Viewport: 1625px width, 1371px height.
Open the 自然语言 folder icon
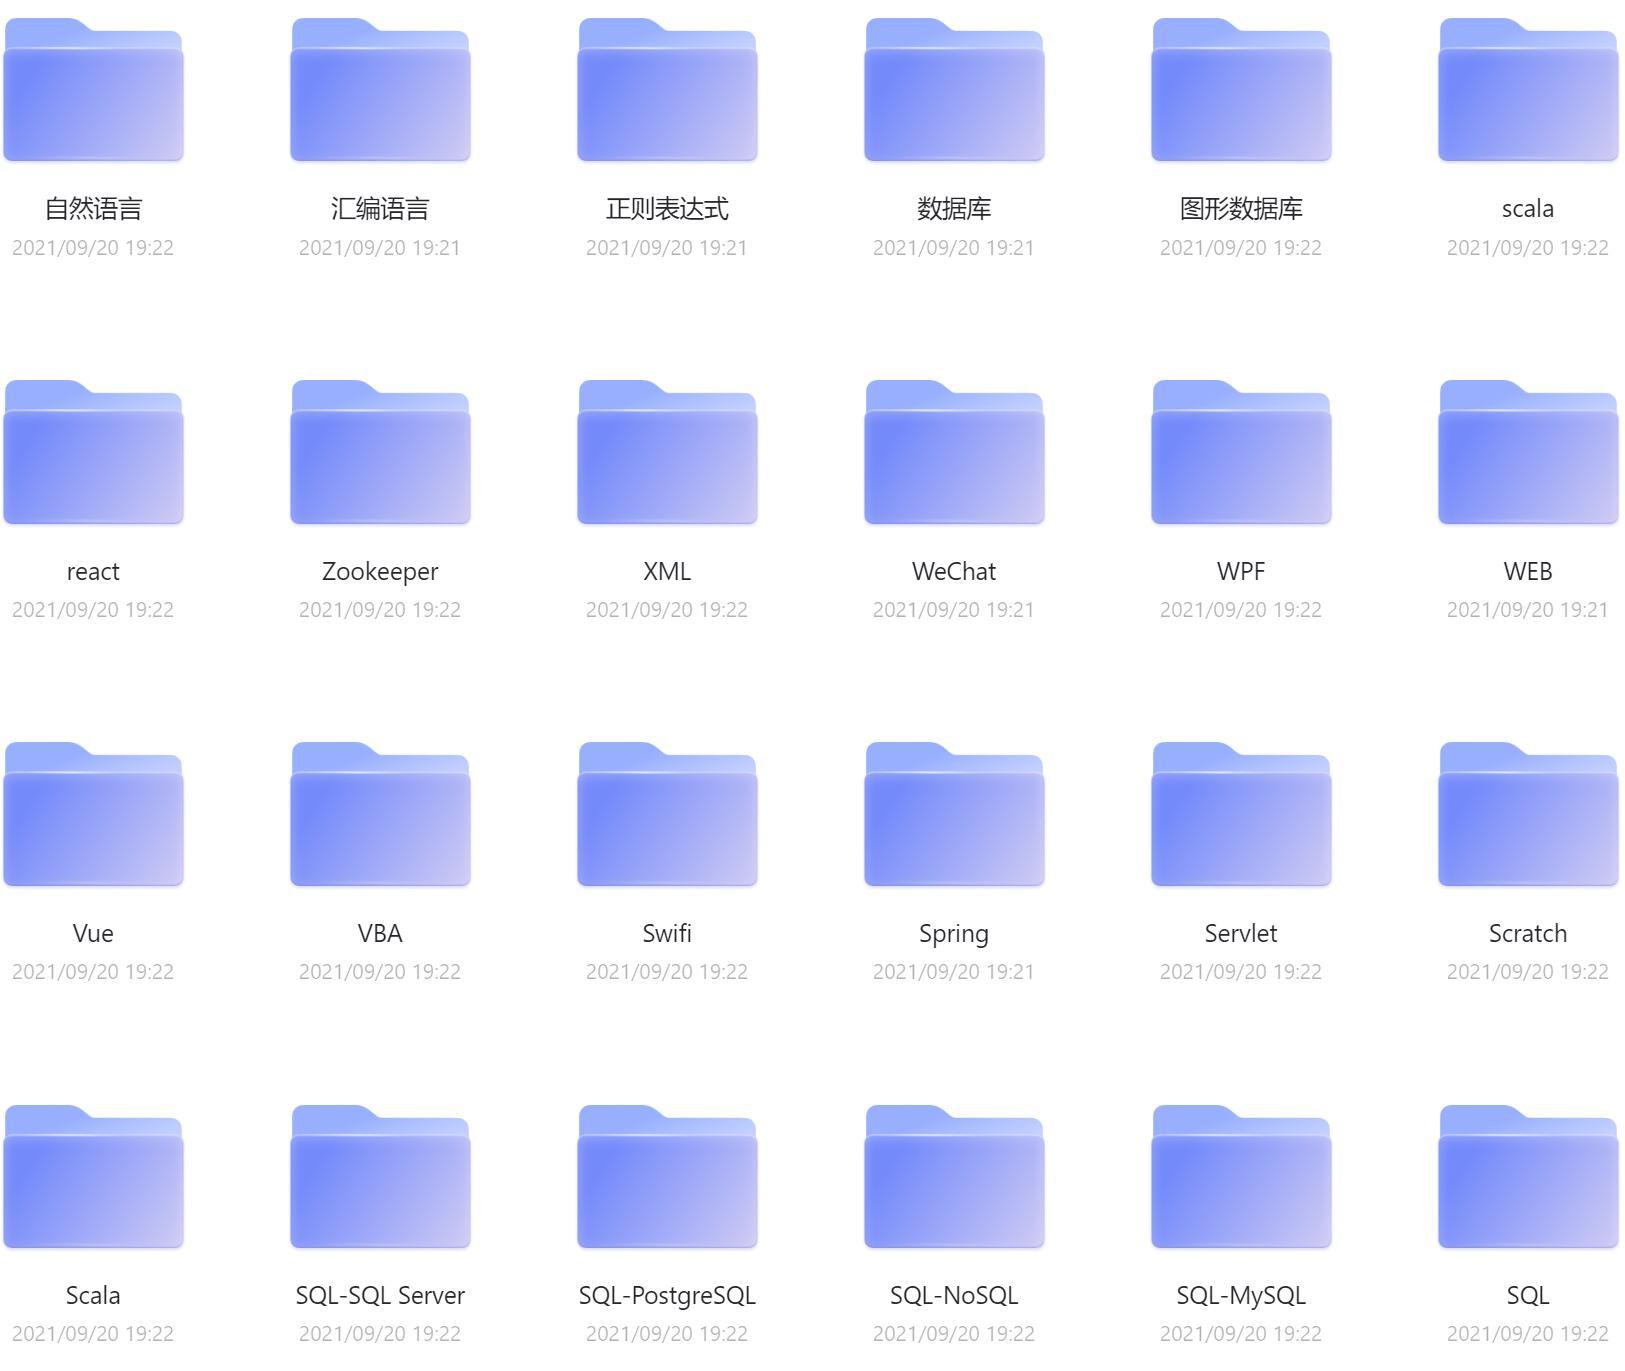(x=93, y=89)
